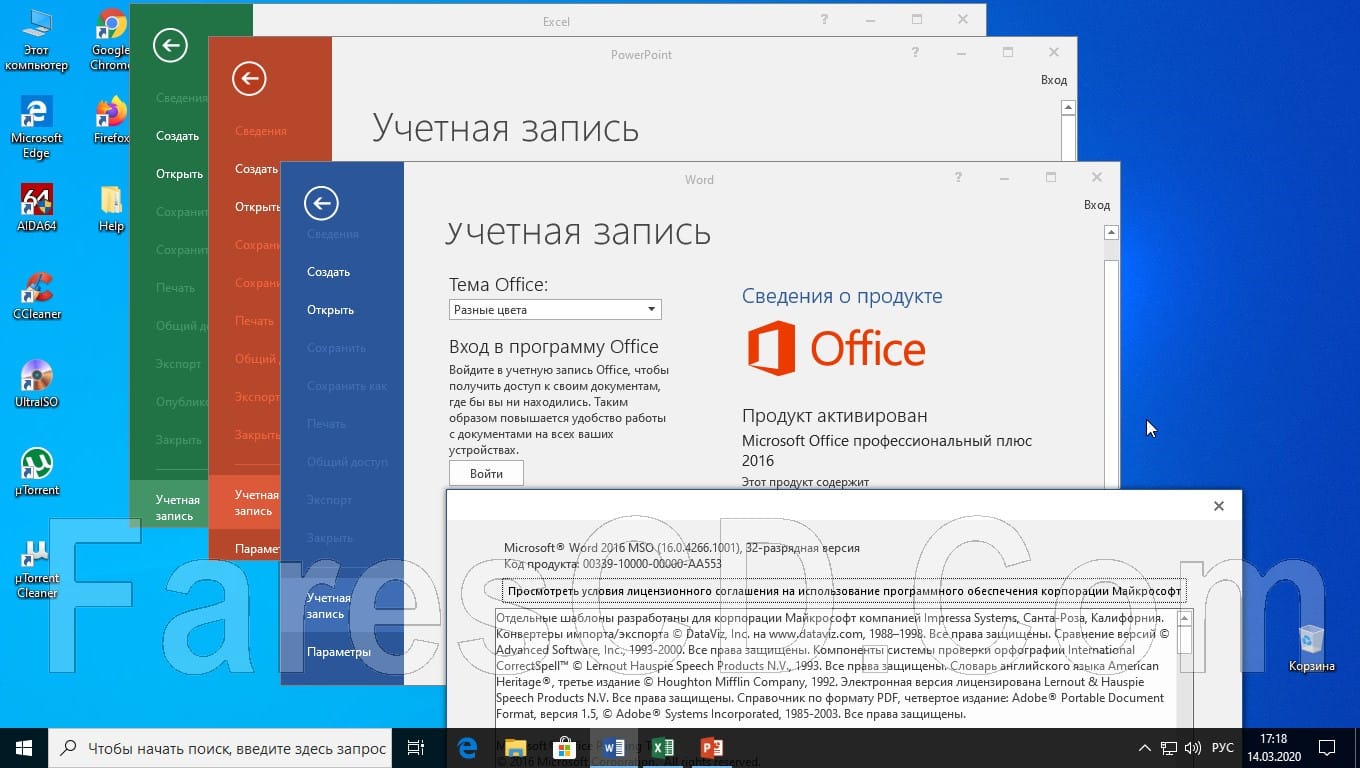The width and height of the screenshot is (1360, 768).
Task: Select Создать in Excel sidebar
Action: (177, 136)
